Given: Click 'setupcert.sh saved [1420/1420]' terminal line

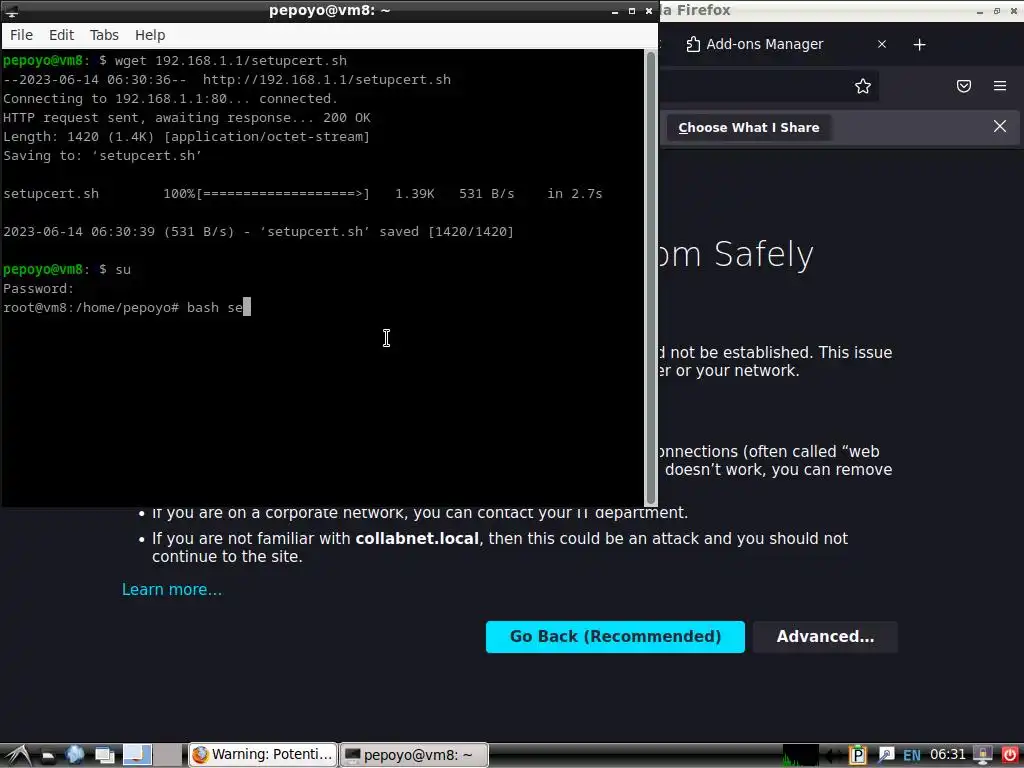Looking at the screenshot, I should 259,232.
